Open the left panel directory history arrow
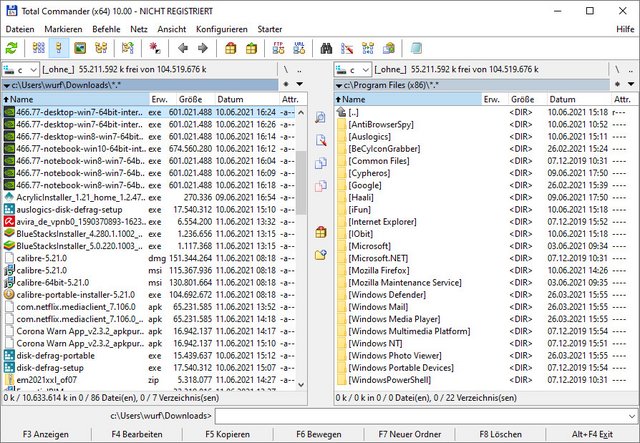Image resolution: width=640 pixels, height=443 pixels. [300, 85]
